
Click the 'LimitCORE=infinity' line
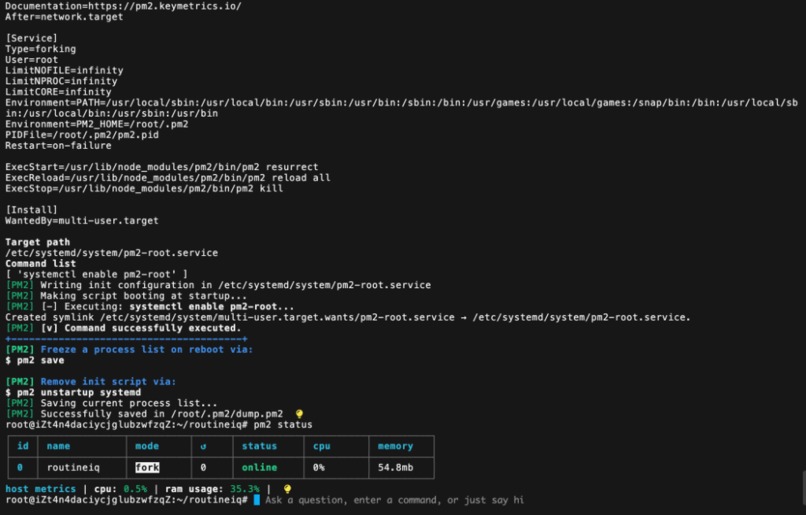tap(58, 92)
